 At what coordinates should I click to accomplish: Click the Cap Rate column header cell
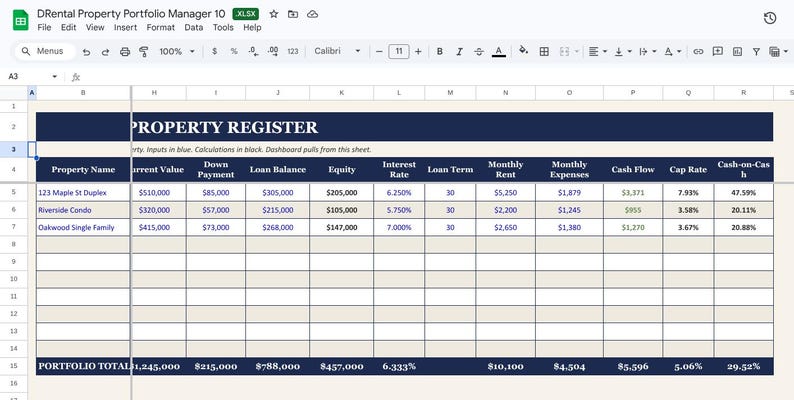[688, 170]
